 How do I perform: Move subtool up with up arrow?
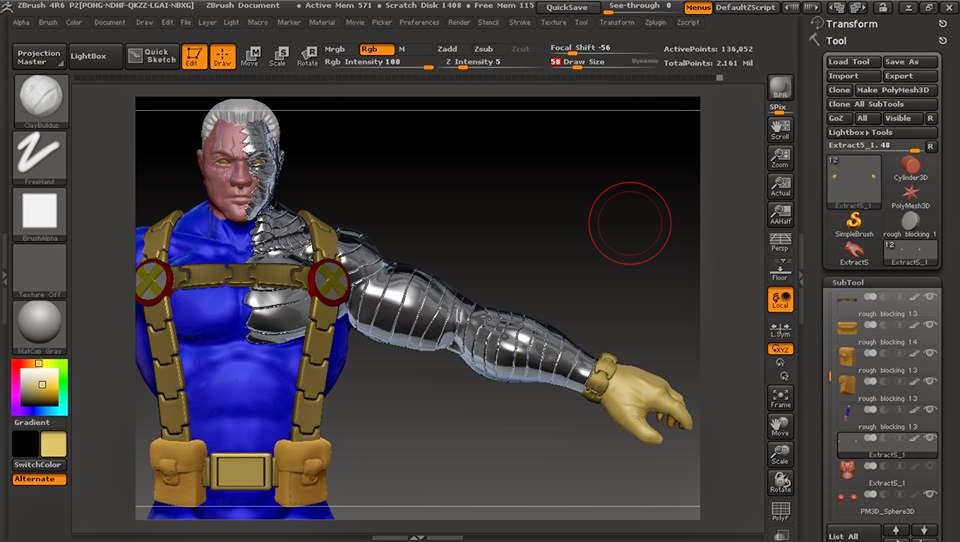[x=896, y=532]
